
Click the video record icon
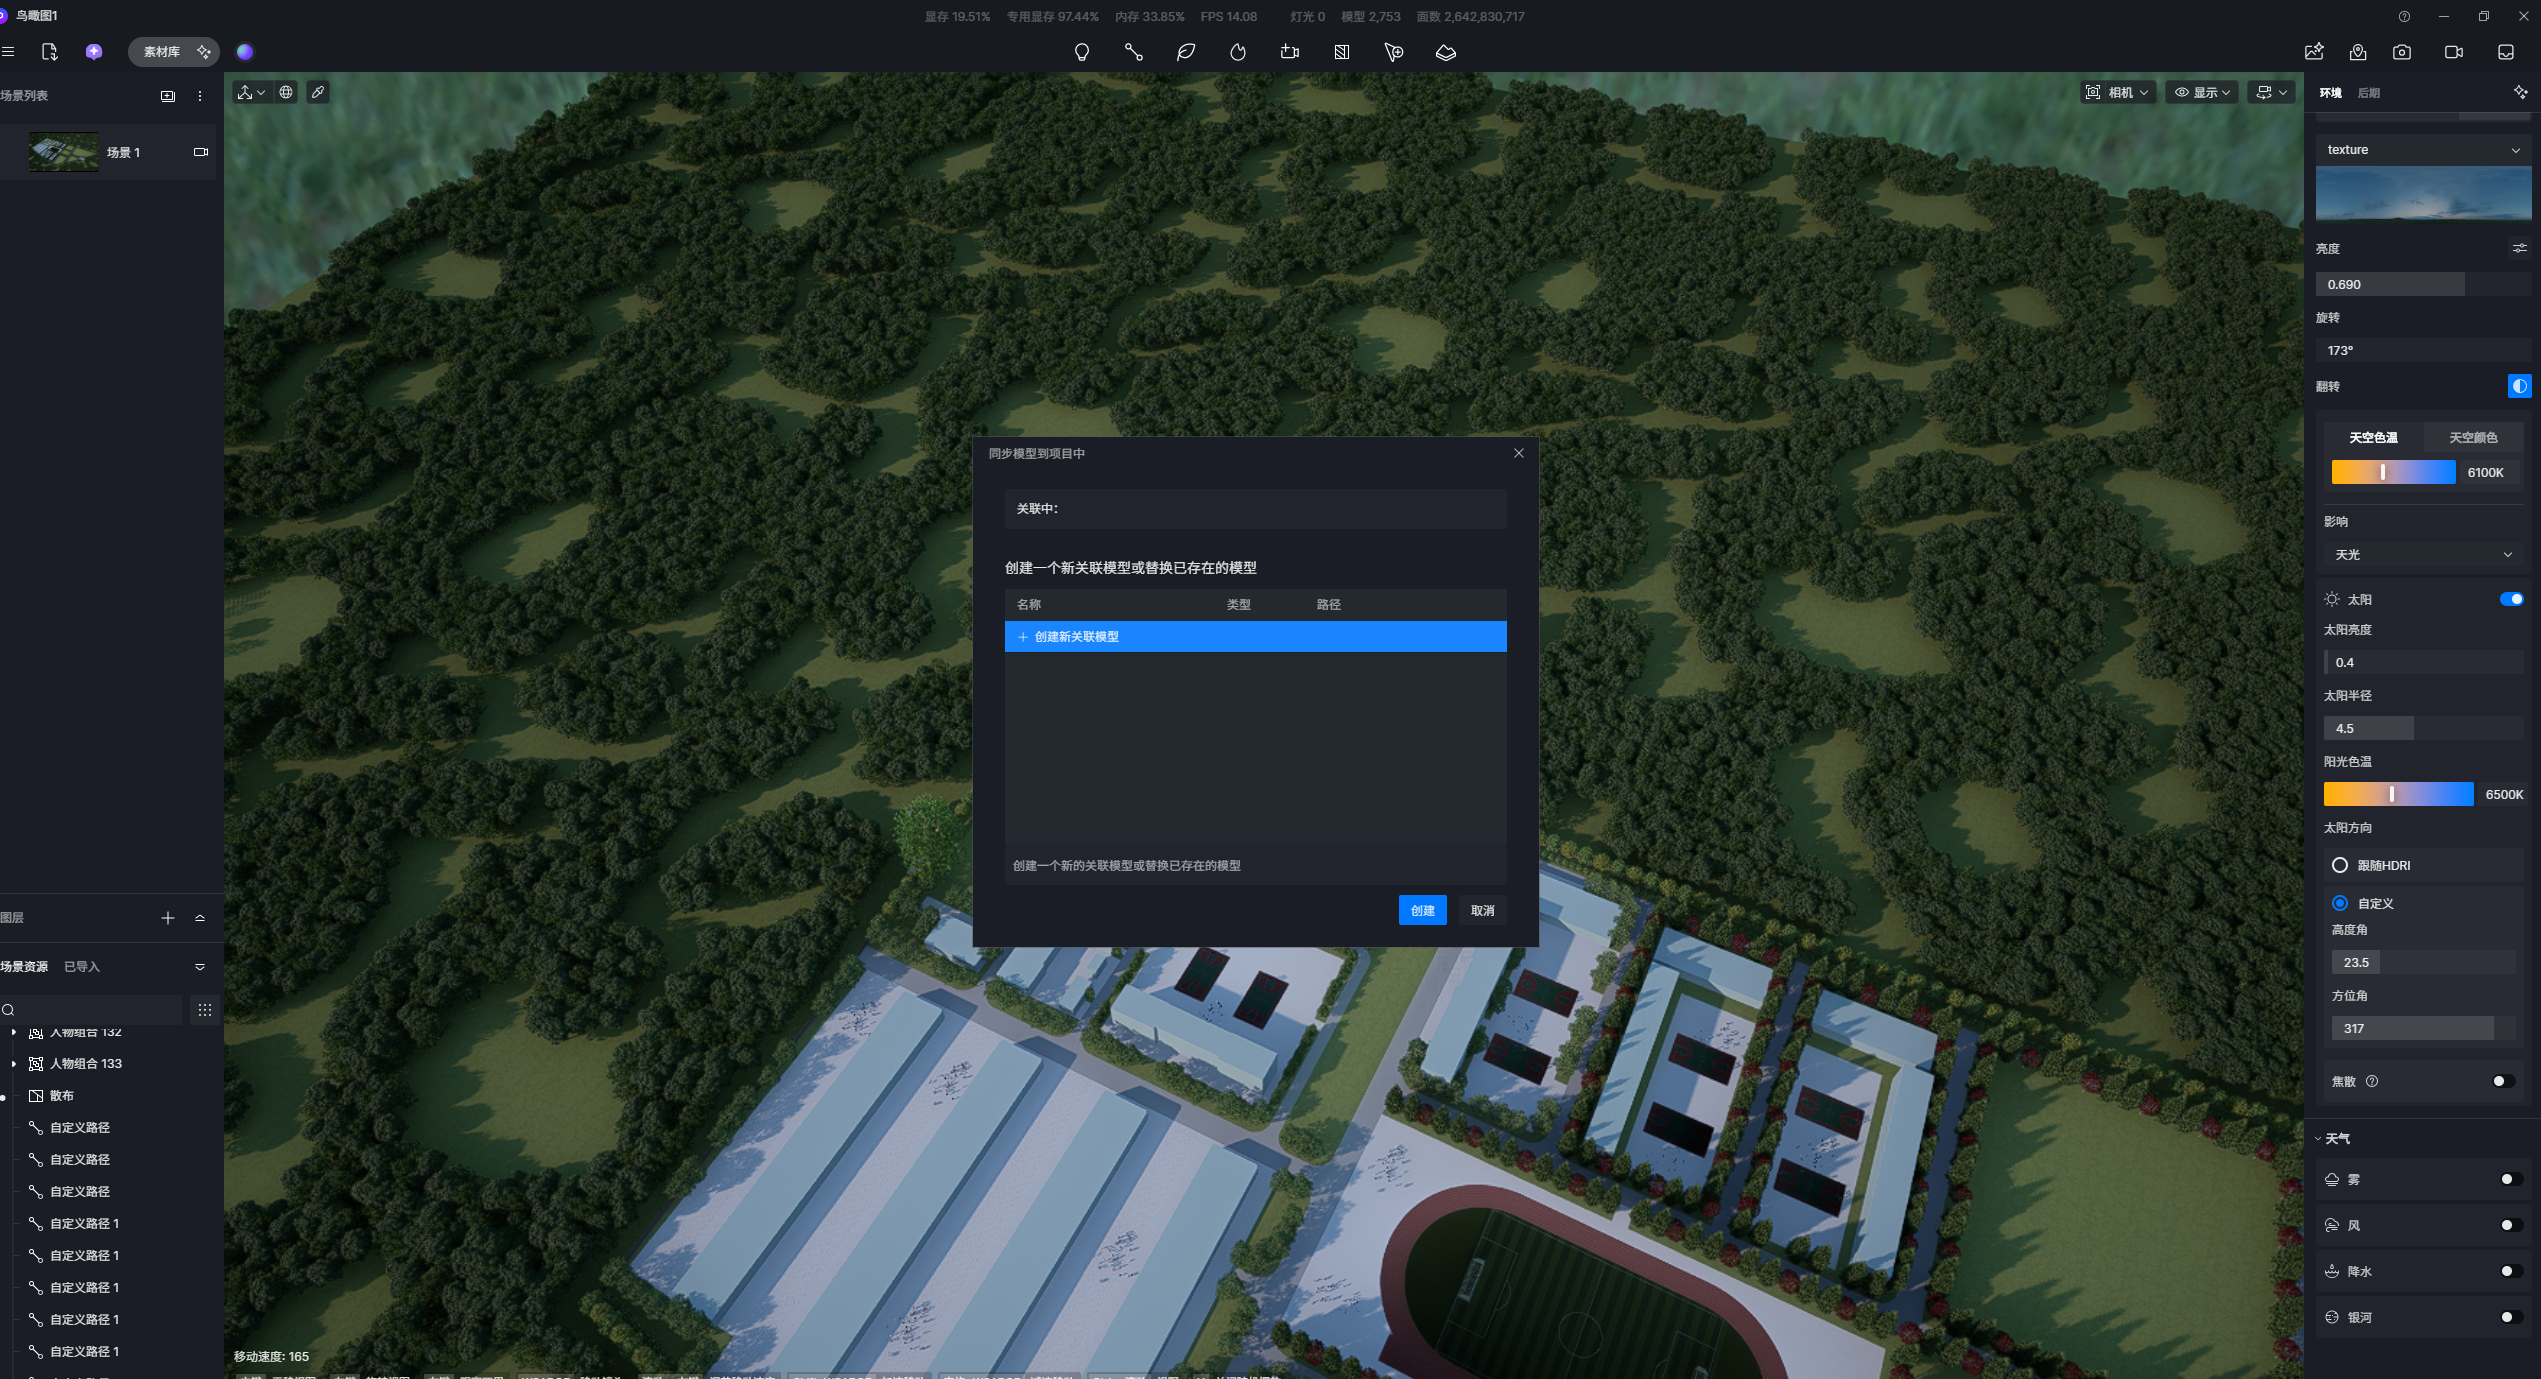[2453, 52]
